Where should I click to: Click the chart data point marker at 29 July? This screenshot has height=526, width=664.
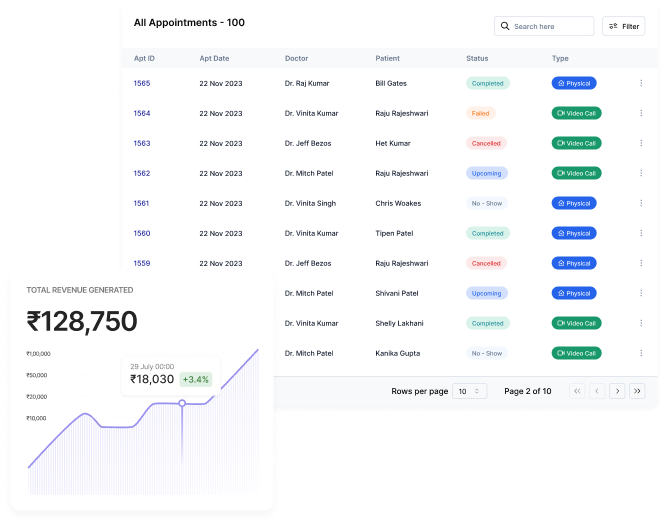(182, 403)
